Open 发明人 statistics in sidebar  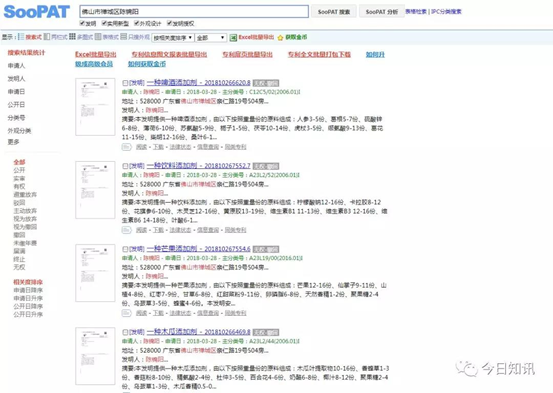(x=16, y=79)
